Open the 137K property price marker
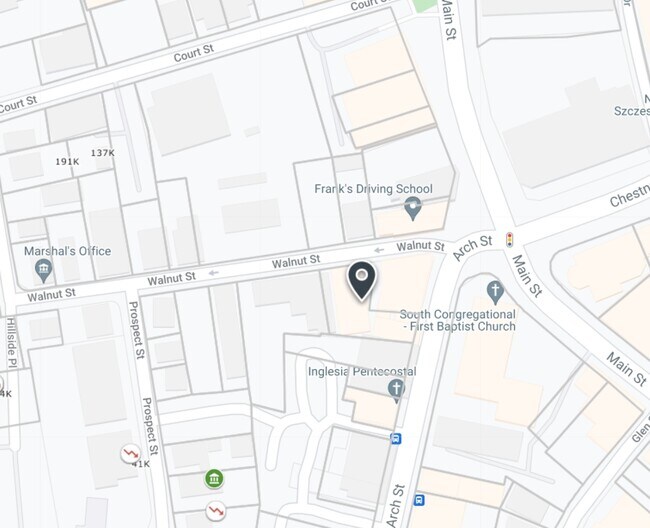 [103, 153]
